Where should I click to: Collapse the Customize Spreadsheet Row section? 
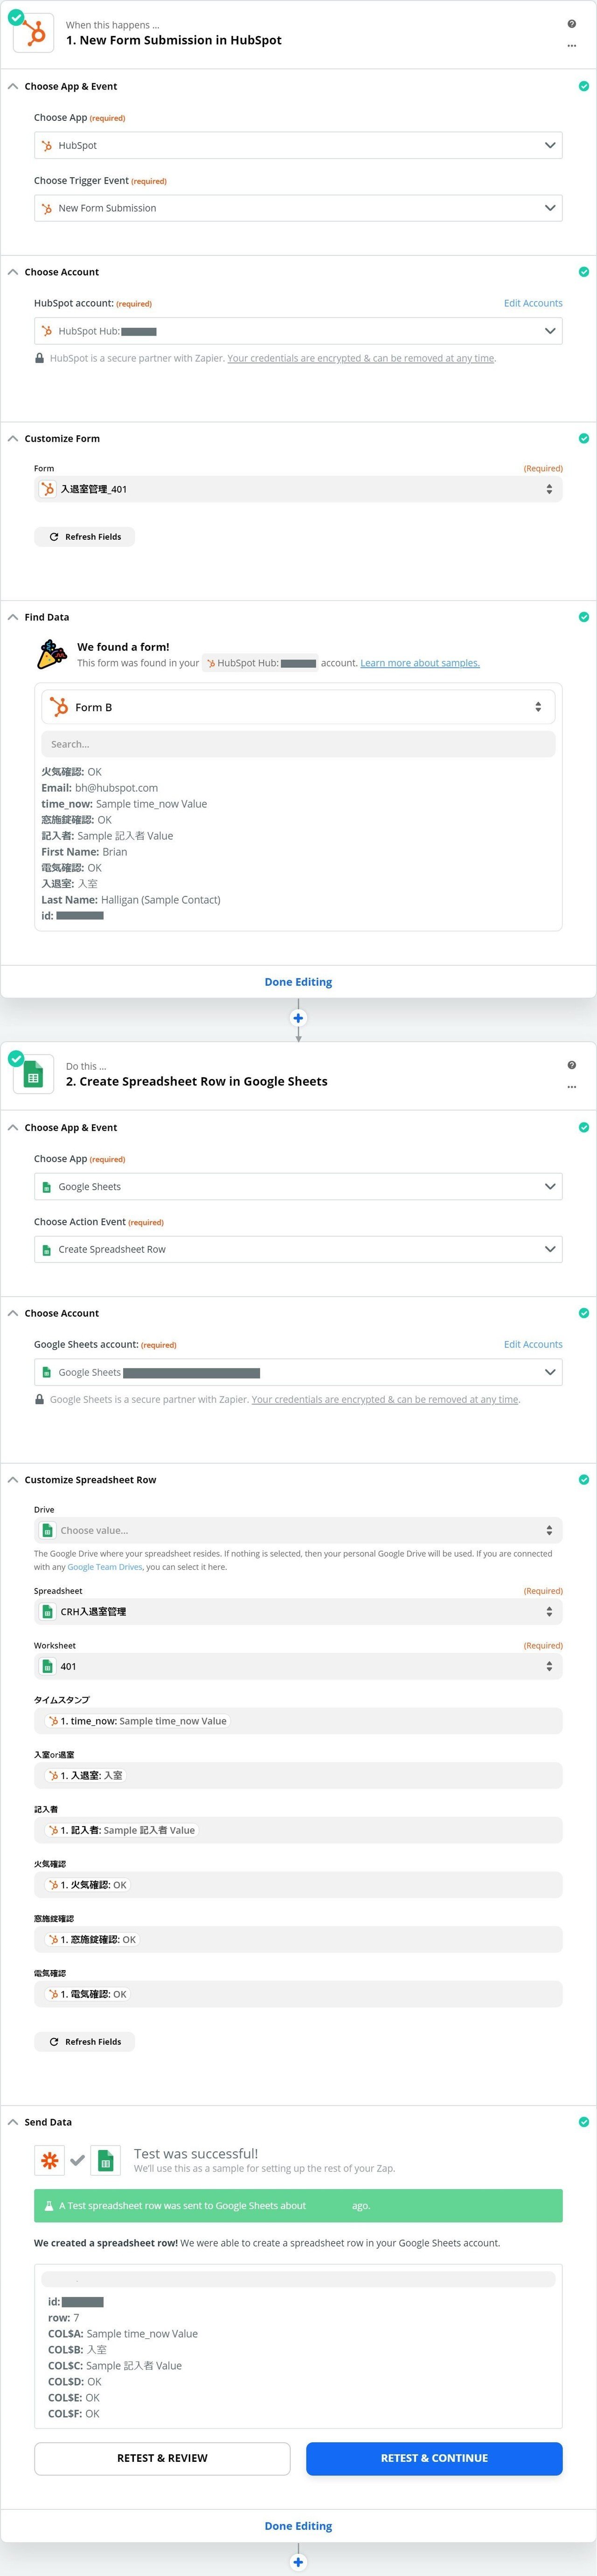pos(13,1480)
